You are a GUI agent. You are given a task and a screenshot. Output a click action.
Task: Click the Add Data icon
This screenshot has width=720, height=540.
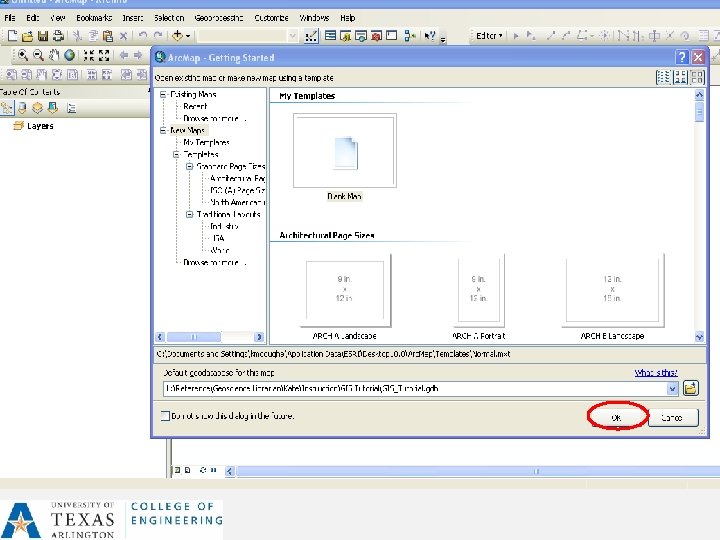[x=177, y=35]
